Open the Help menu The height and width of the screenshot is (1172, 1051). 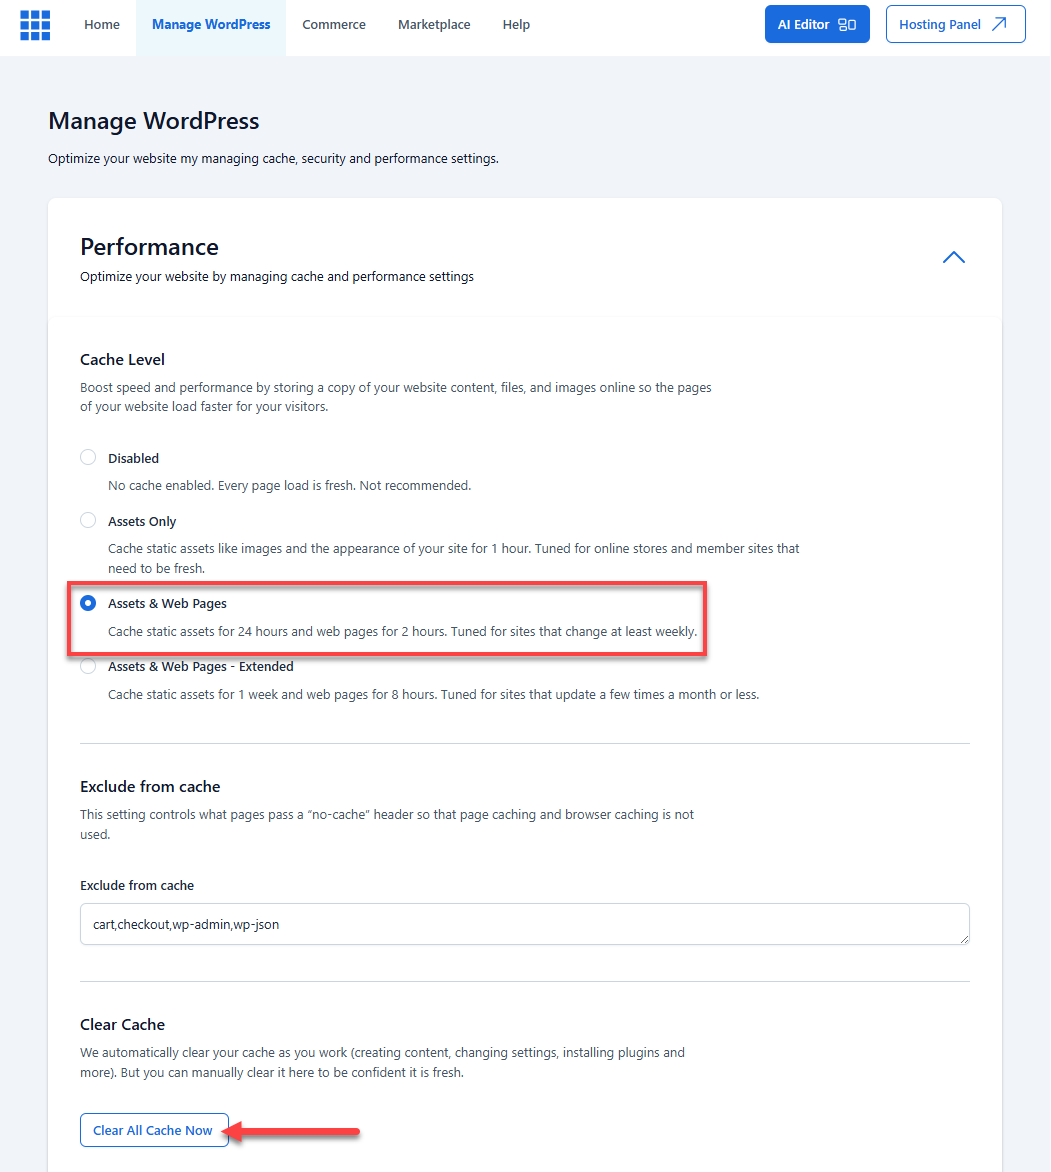pos(516,24)
